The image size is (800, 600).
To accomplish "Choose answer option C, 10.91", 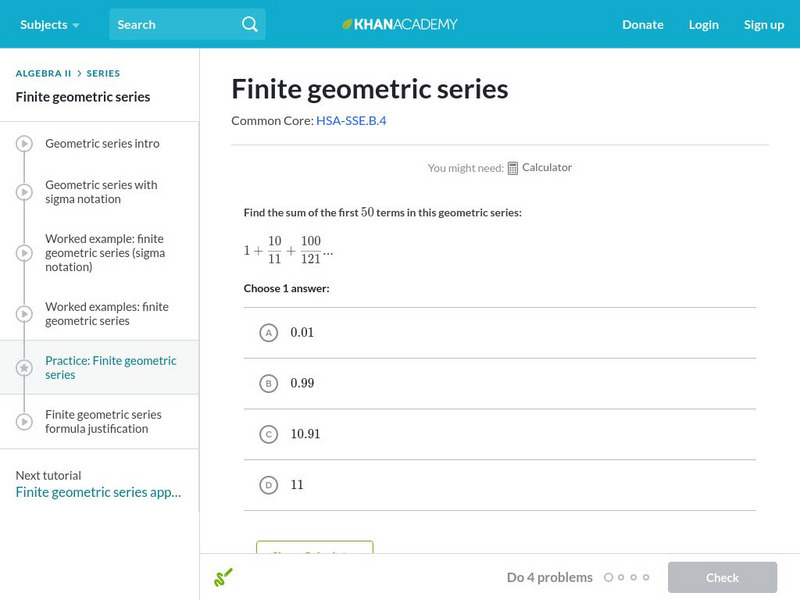I will coord(268,434).
